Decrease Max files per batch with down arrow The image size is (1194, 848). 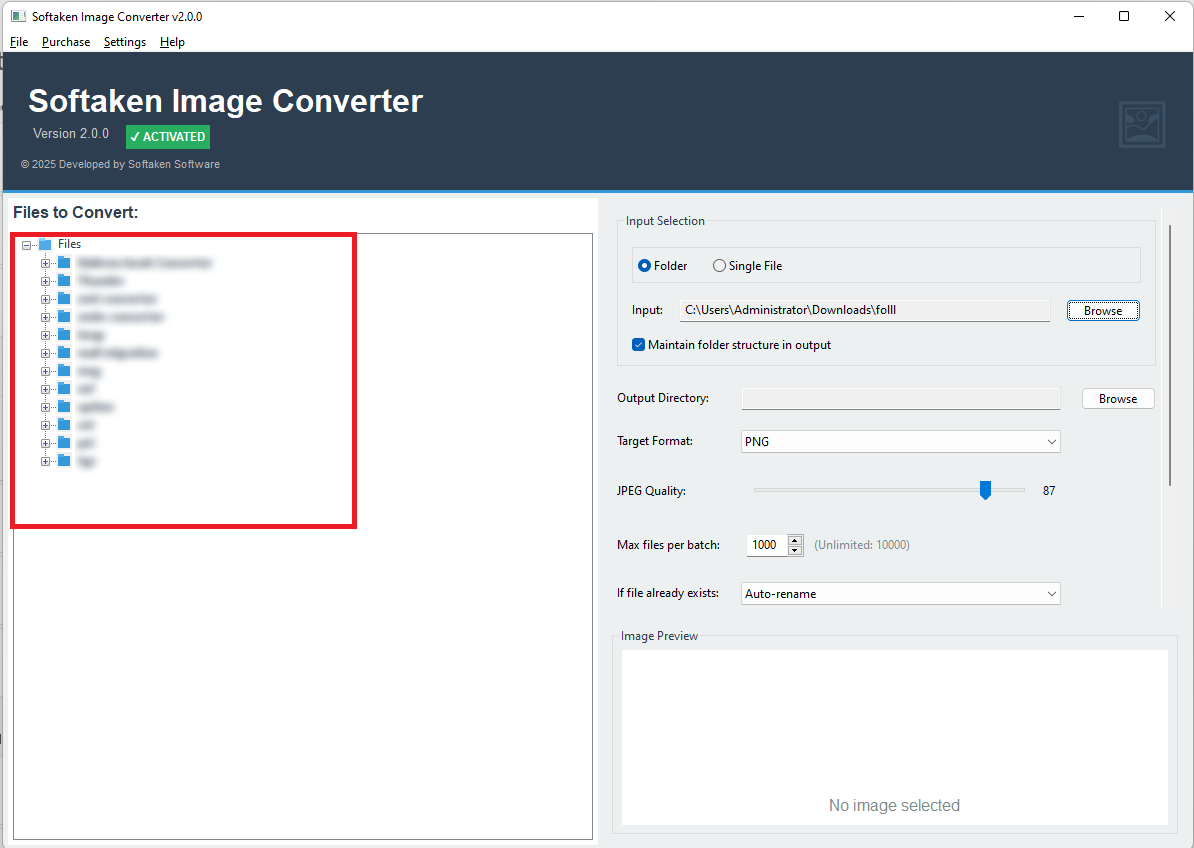pyautogui.click(x=795, y=550)
